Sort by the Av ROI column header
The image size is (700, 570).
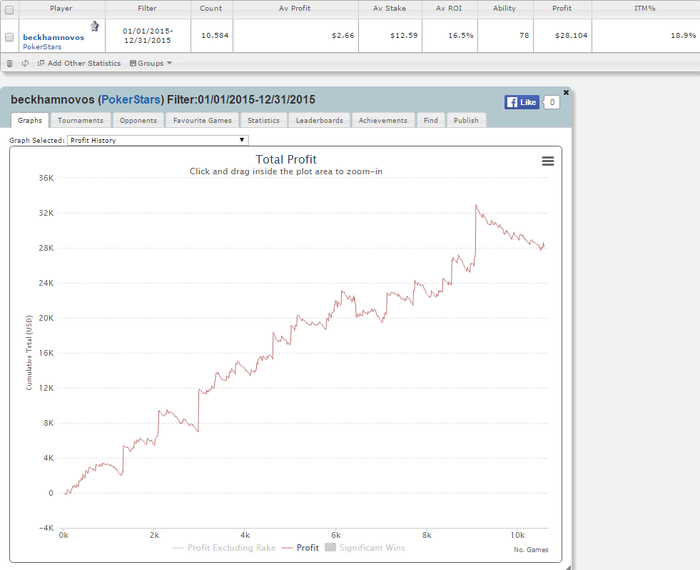449,8
